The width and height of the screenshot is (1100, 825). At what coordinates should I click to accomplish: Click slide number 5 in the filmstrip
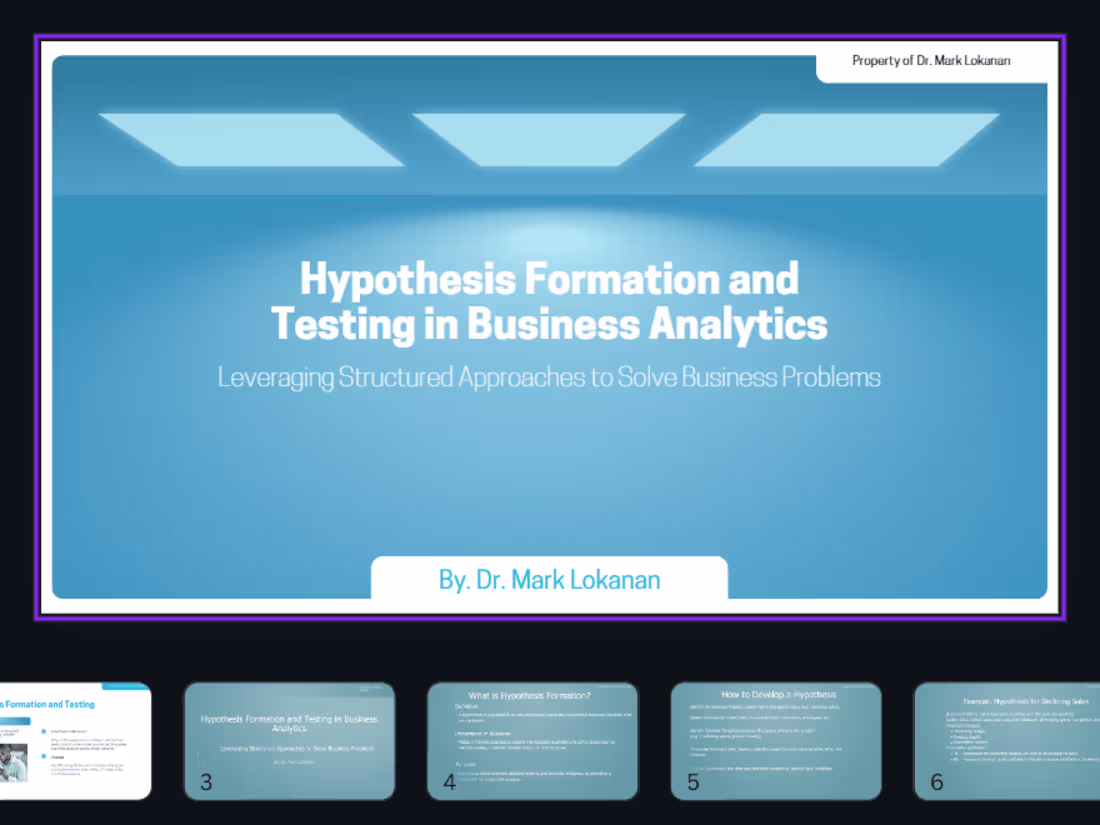click(693, 783)
